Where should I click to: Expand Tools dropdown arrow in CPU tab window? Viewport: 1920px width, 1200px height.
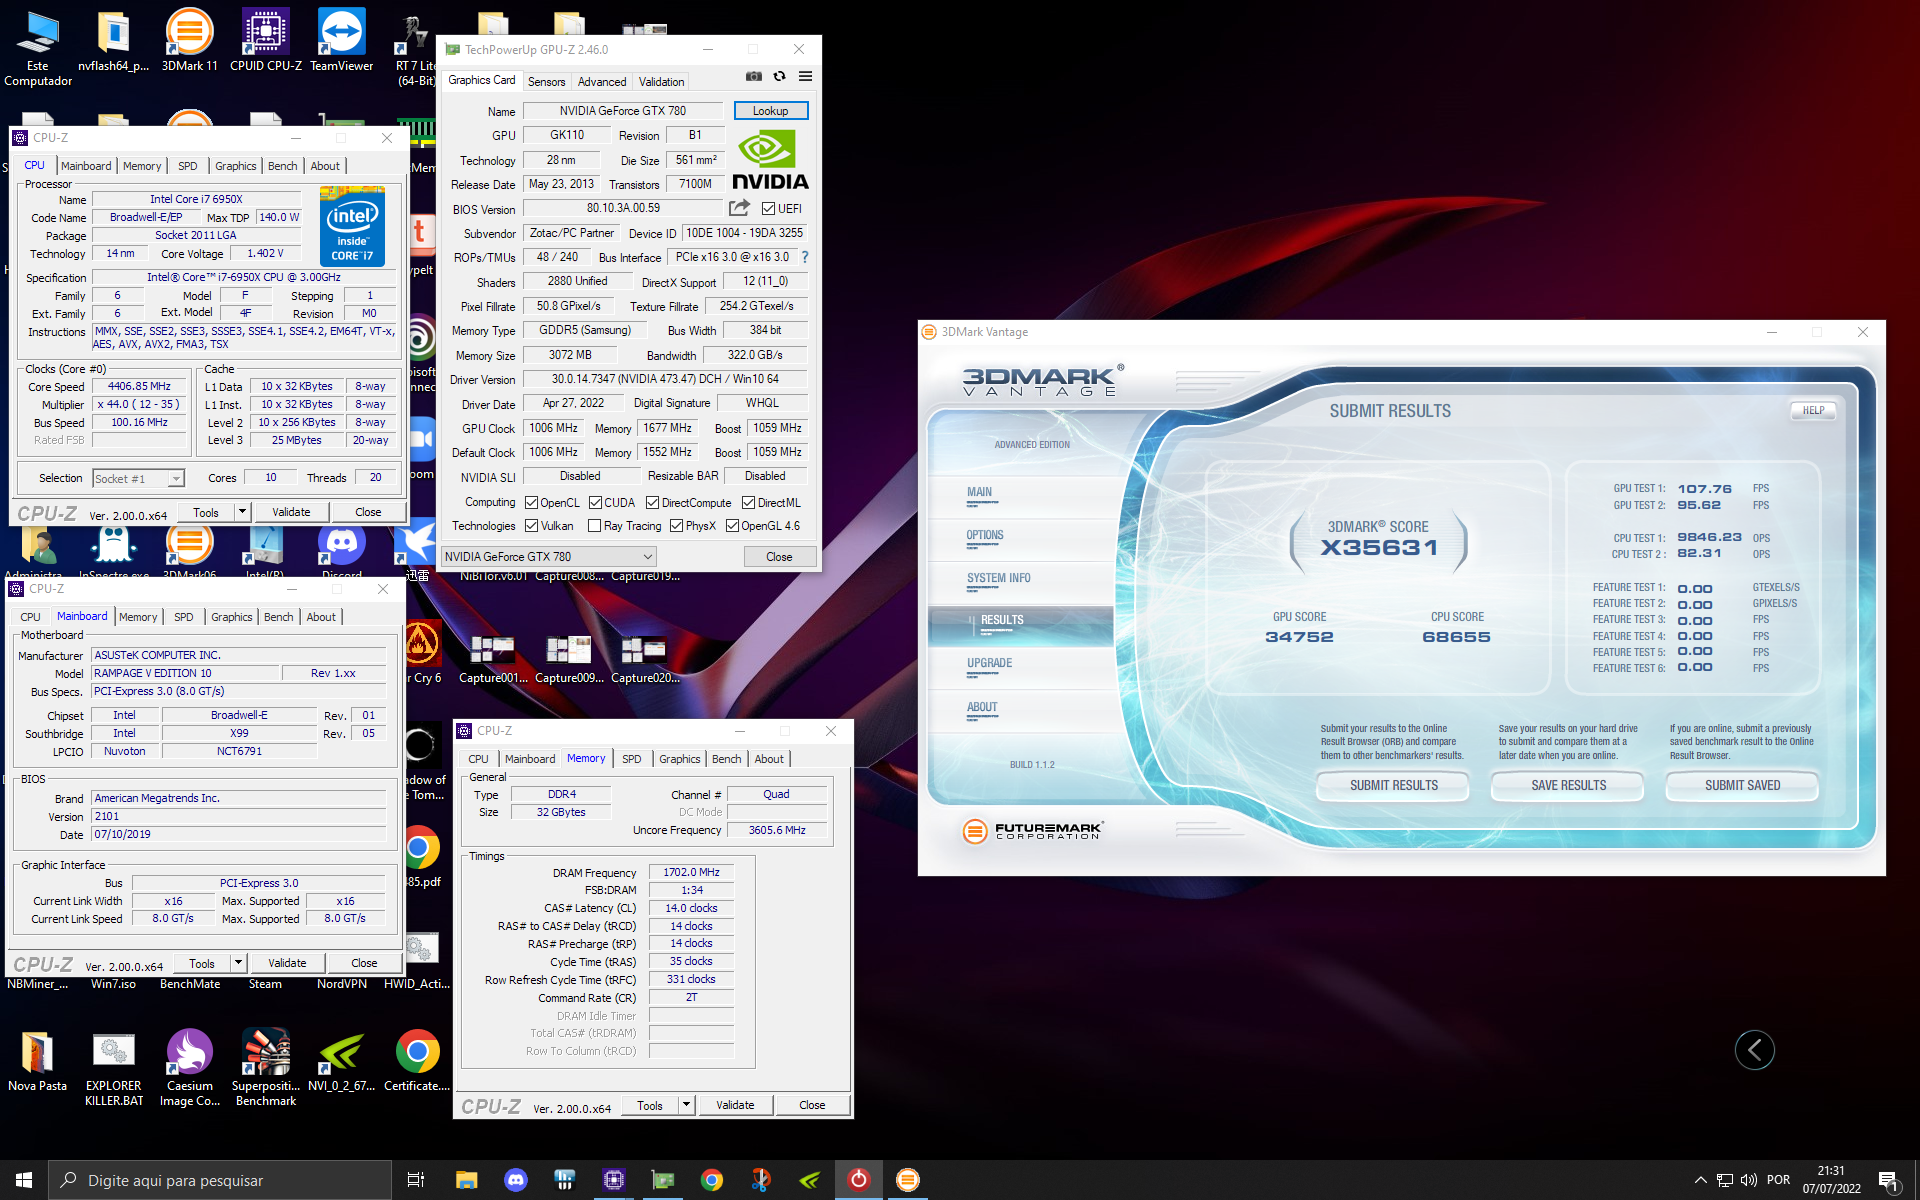pyautogui.click(x=241, y=512)
